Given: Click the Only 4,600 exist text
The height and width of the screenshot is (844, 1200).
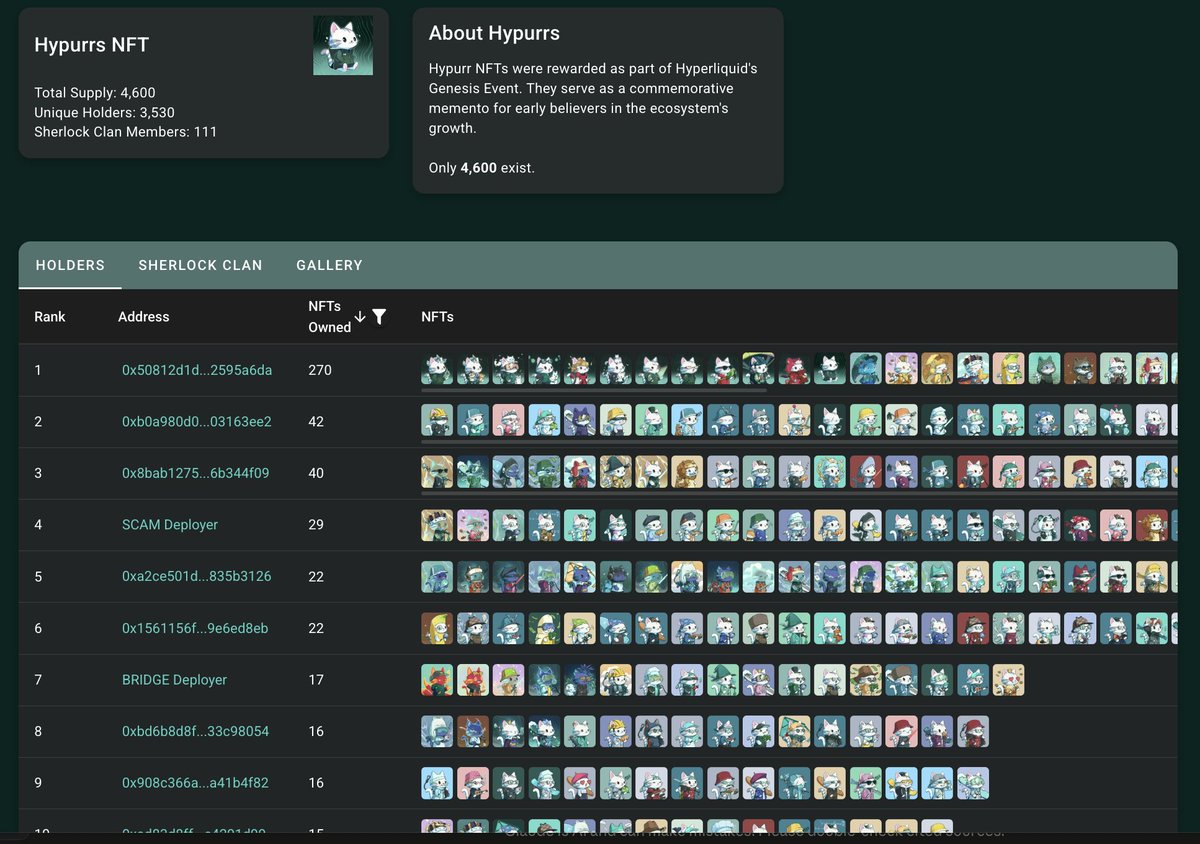Looking at the screenshot, I should click(482, 168).
